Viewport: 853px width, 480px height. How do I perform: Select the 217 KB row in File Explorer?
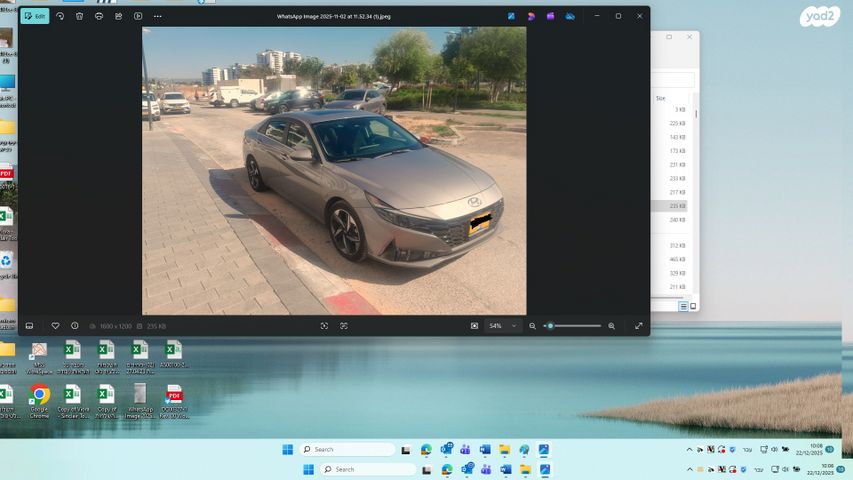coord(670,192)
